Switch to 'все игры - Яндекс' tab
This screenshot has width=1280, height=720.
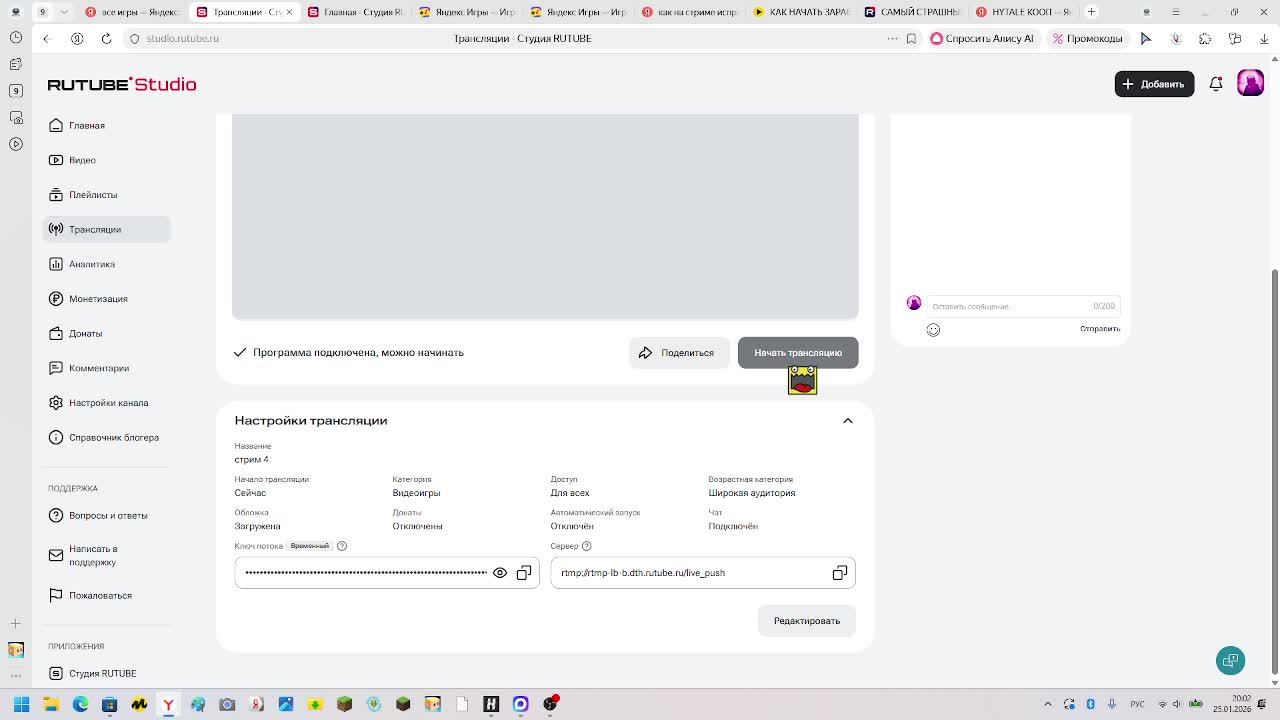[x=132, y=12]
